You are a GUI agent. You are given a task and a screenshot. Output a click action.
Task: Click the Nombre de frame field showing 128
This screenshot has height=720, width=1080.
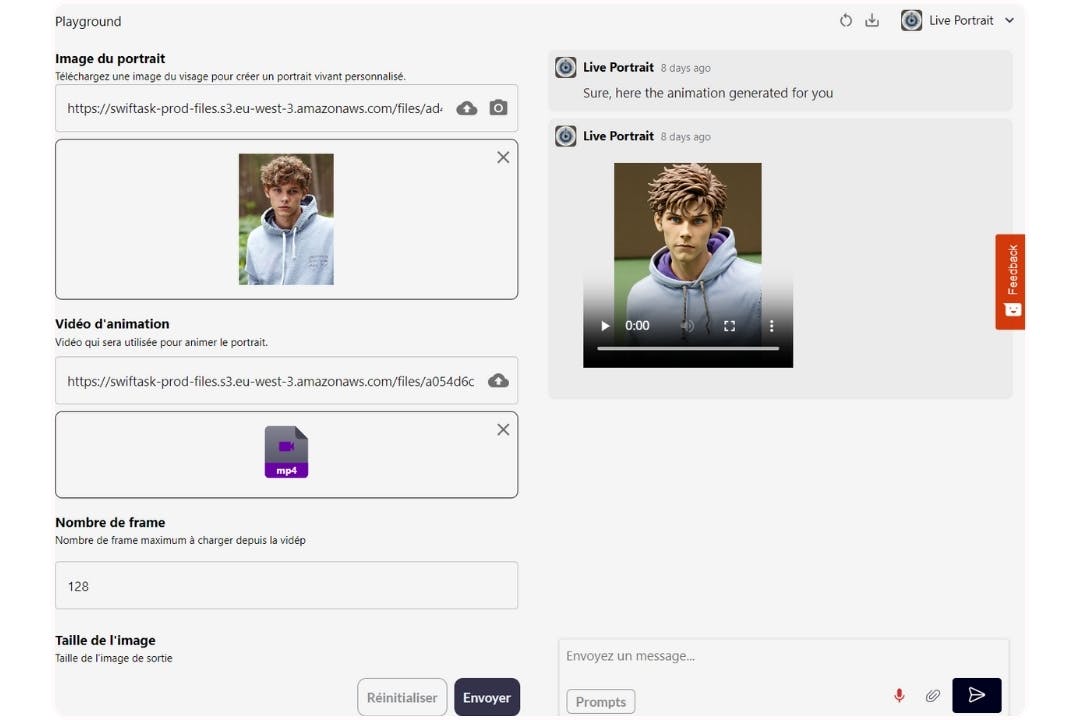click(x=287, y=586)
